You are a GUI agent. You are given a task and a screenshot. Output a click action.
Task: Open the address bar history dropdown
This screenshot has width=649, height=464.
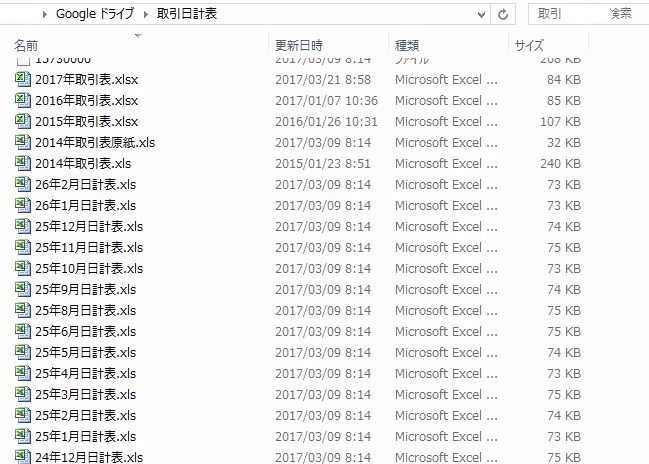coord(481,14)
